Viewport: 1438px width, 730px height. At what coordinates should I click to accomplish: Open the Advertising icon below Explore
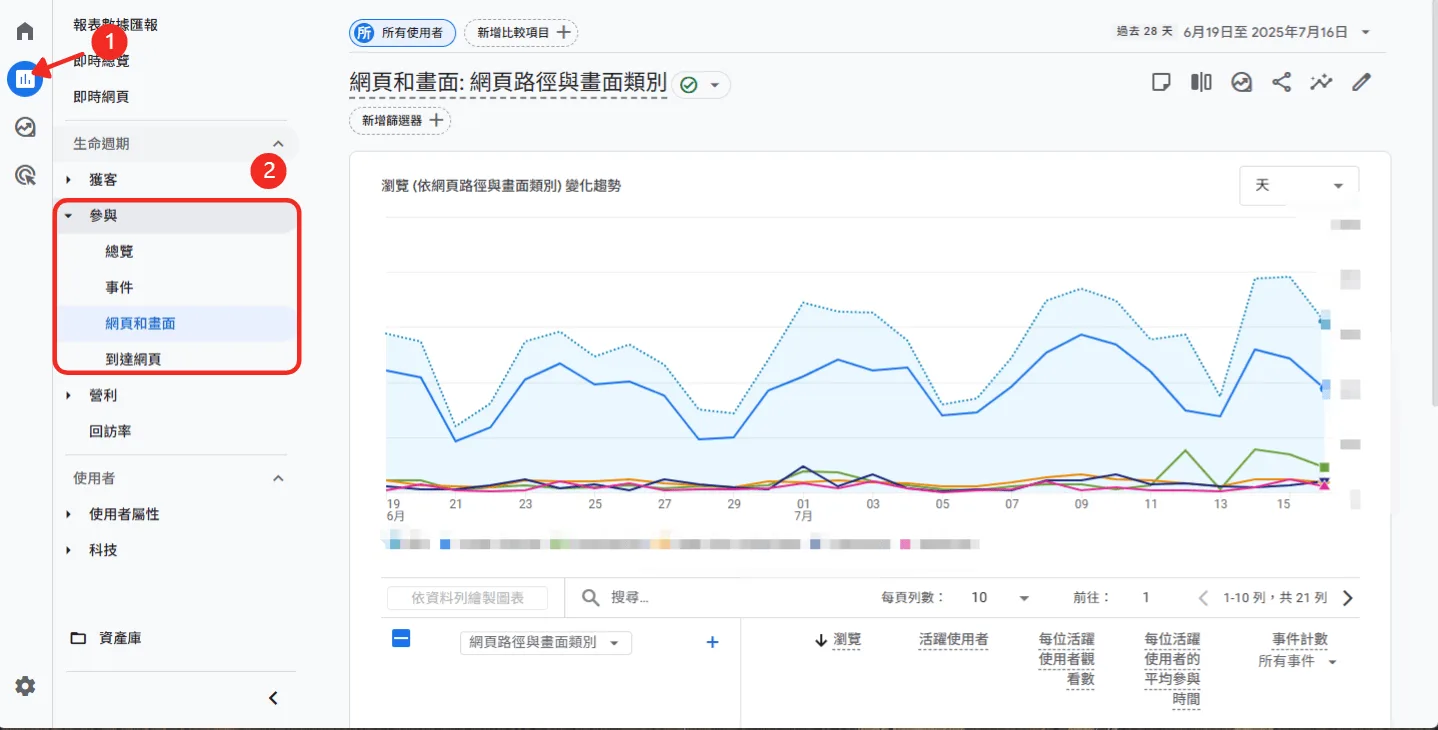tap(24, 174)
